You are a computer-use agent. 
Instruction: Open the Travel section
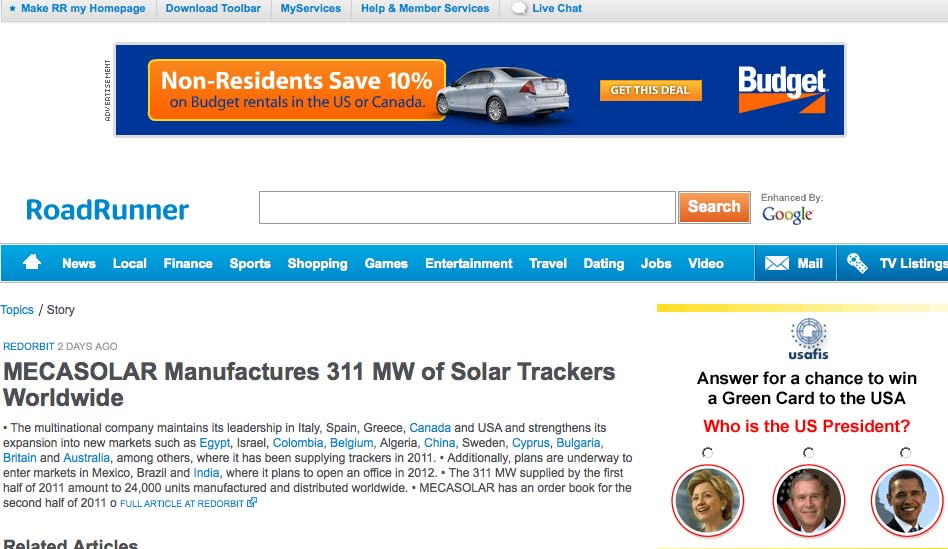[548, 264]
